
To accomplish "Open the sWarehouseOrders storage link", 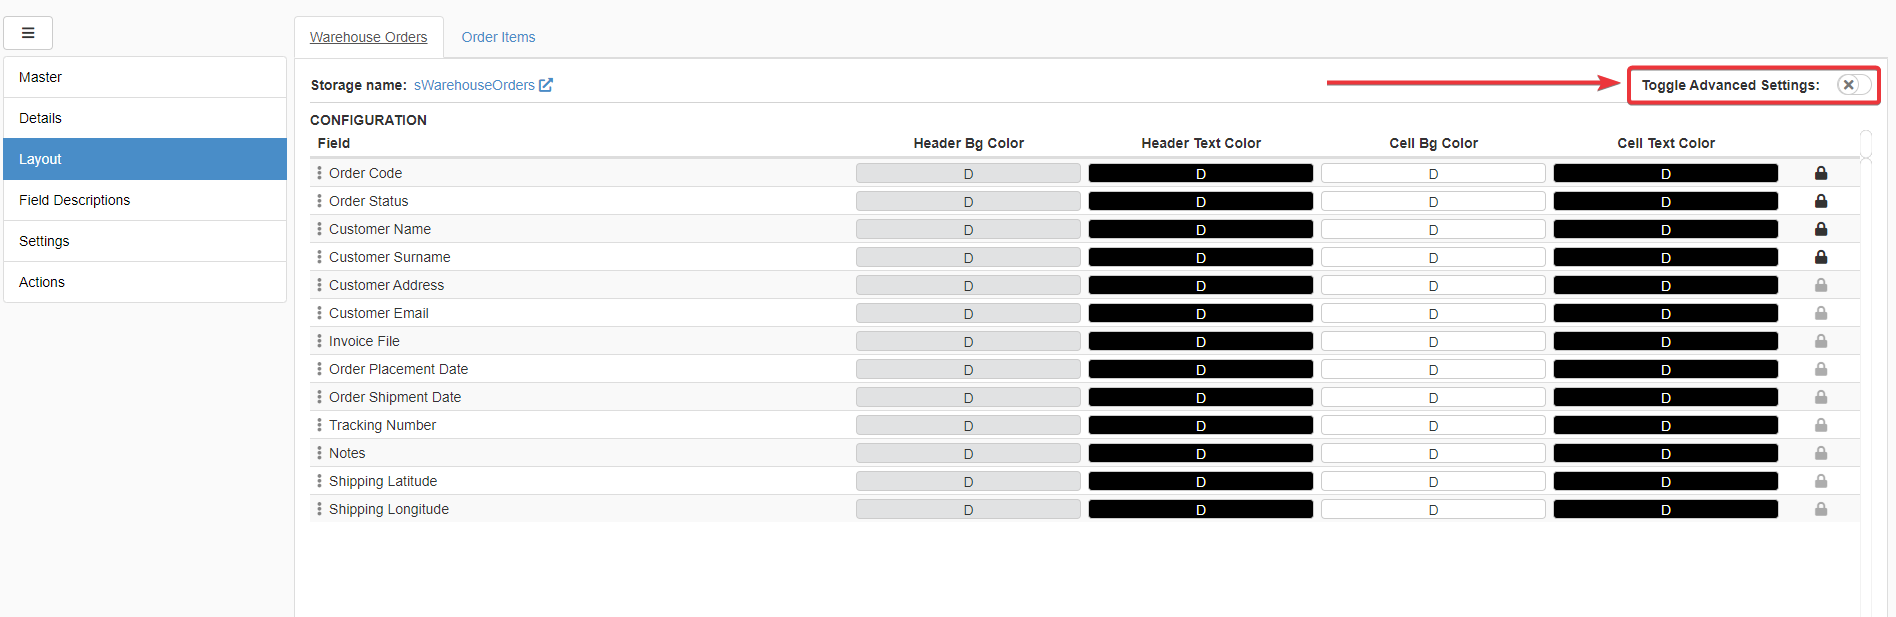I will (474, 85).
